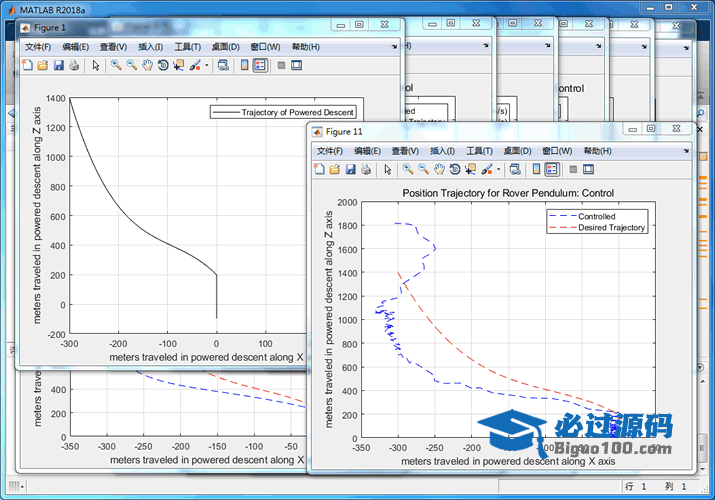Toggle Insert Colorbar in Figure 1 toolbar
The height and width of the screenshot is (500, 715).
pos(244,65)
